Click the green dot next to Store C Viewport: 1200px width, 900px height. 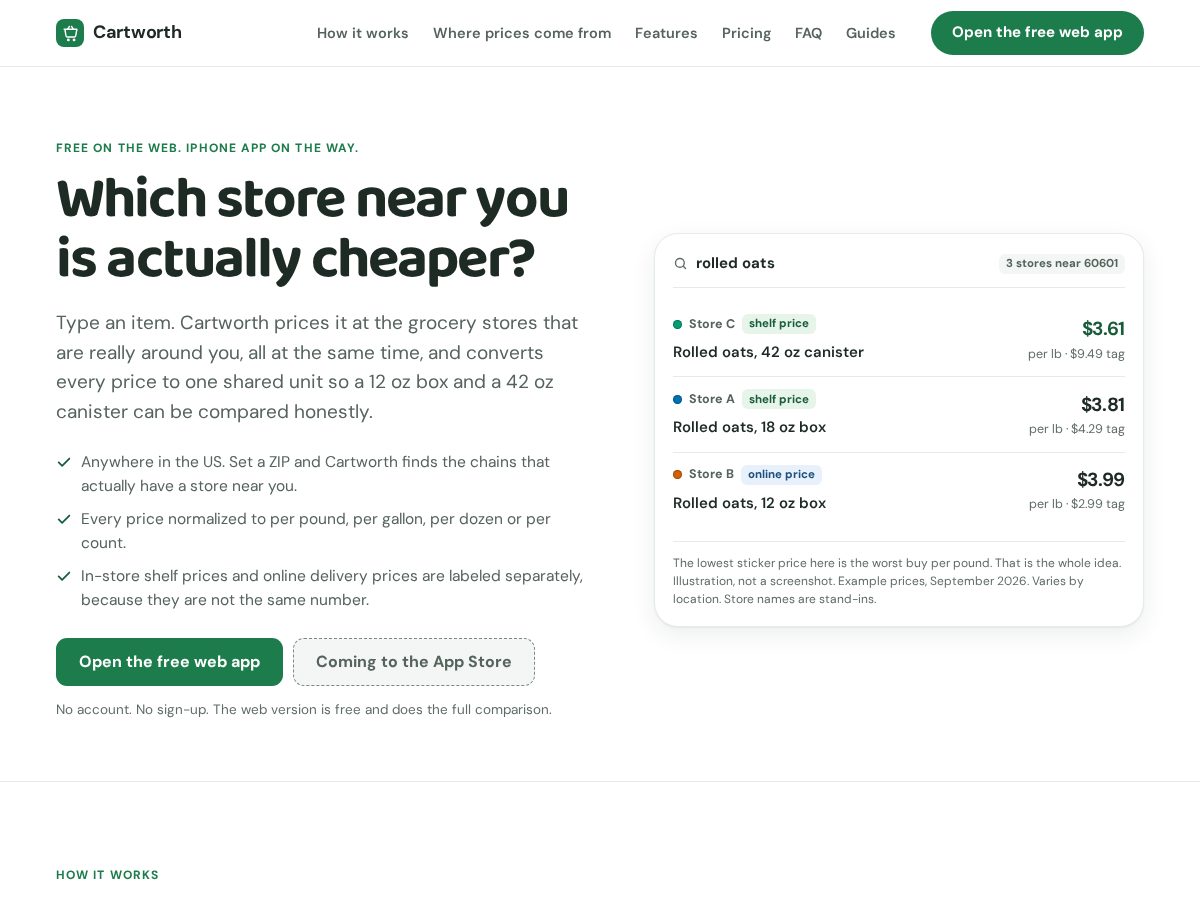(x=677, y=324)
